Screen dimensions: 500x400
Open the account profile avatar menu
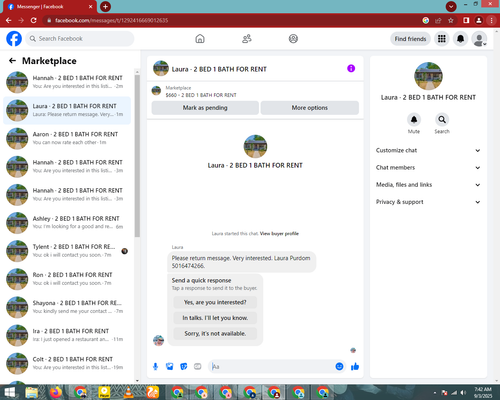[x=479, y=39]
